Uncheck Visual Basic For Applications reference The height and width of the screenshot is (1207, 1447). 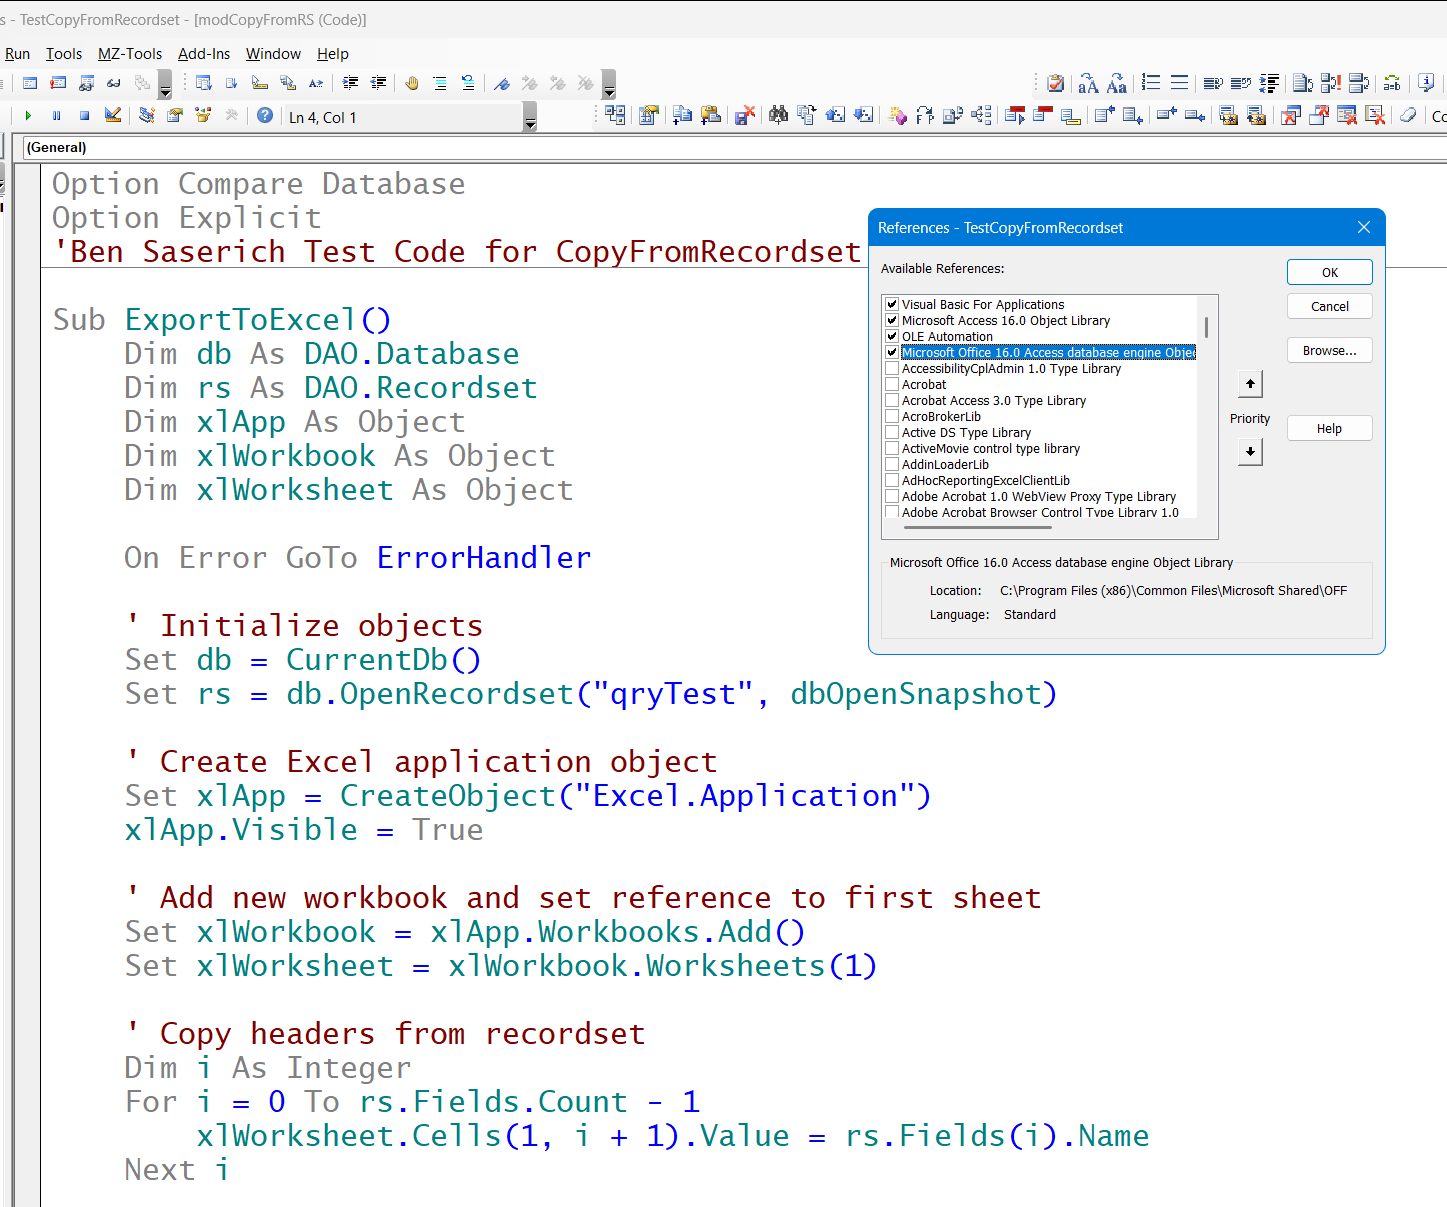(x=892, y=304)
